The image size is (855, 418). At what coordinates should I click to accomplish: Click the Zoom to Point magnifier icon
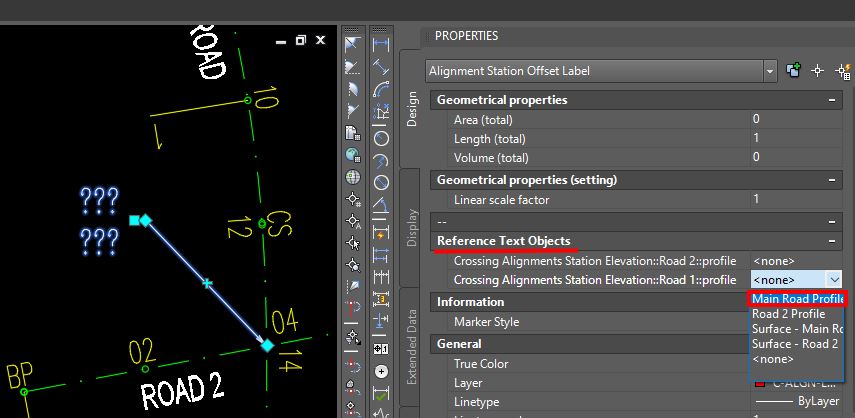(x=353, y=266)
